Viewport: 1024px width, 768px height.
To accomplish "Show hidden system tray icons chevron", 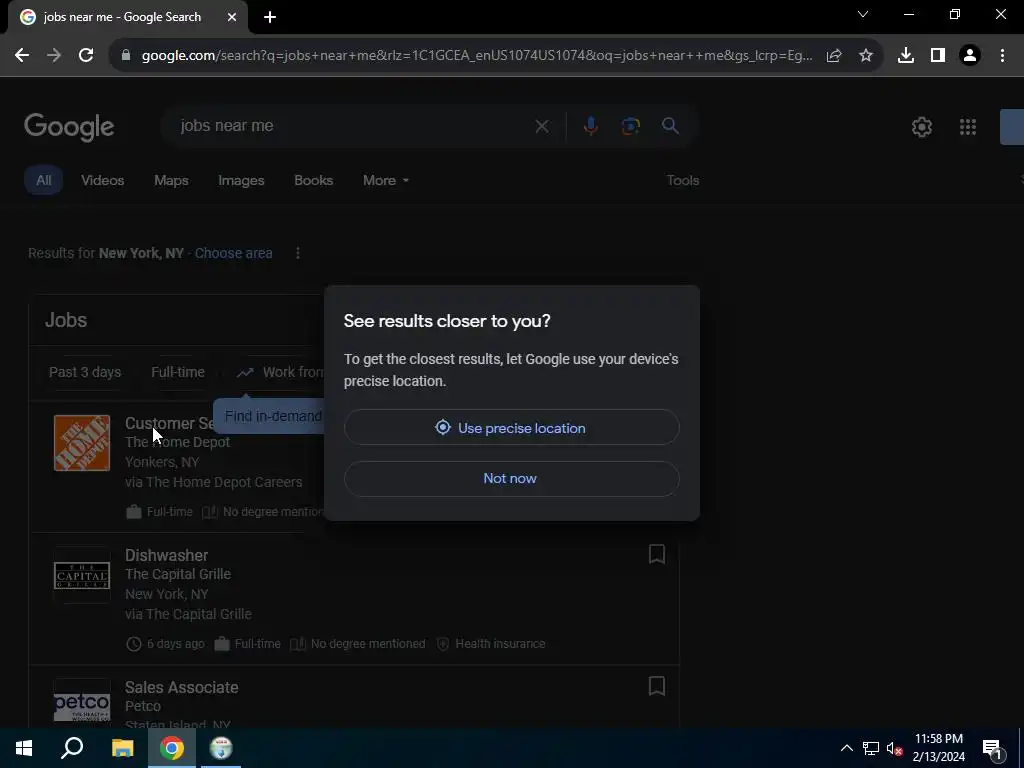I will 846,748.
